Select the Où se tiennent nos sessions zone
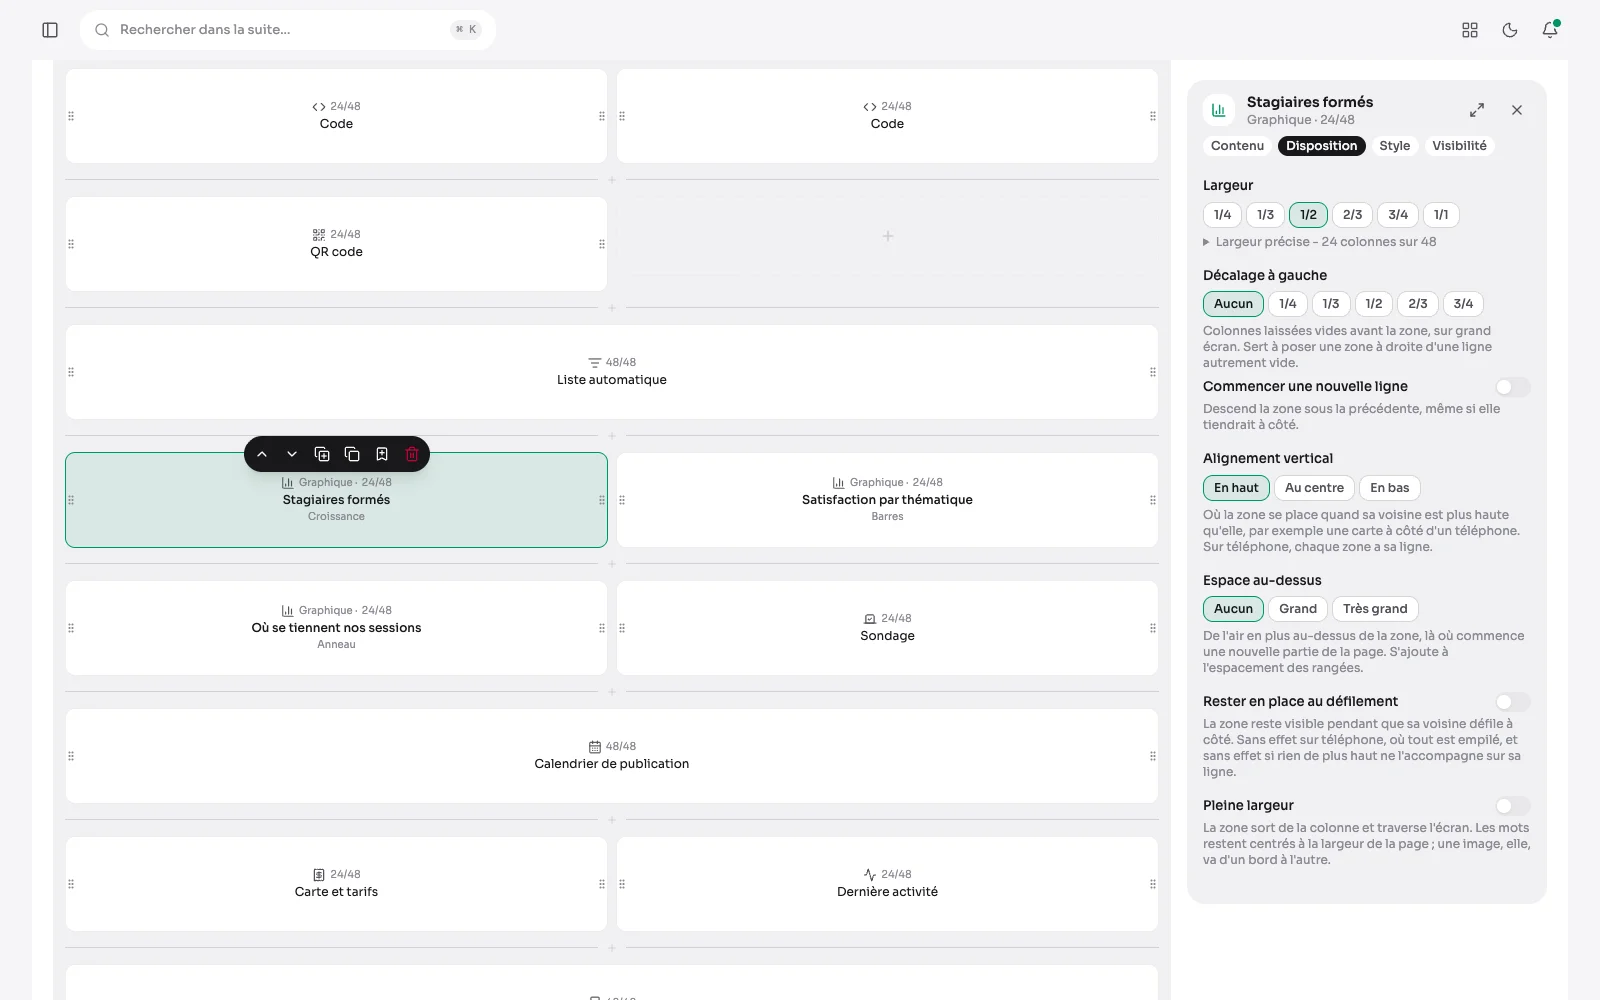This screenshot has width=1600, height=1000. [336, 628]
